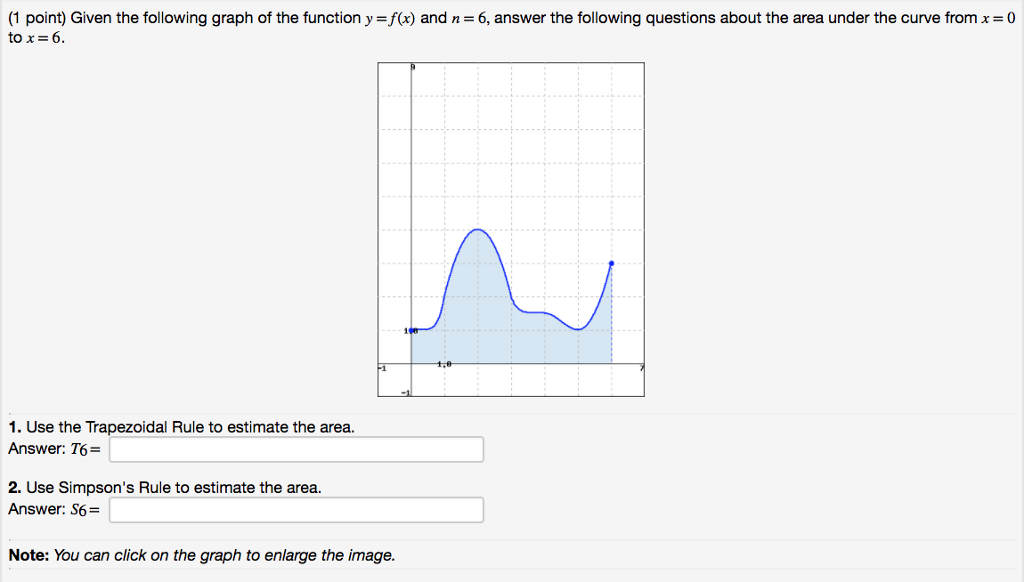This screenshot has height=582, width=1024.
Task: Click the y-axis label 9 on the graph
Action: click(x=412, y=66)
